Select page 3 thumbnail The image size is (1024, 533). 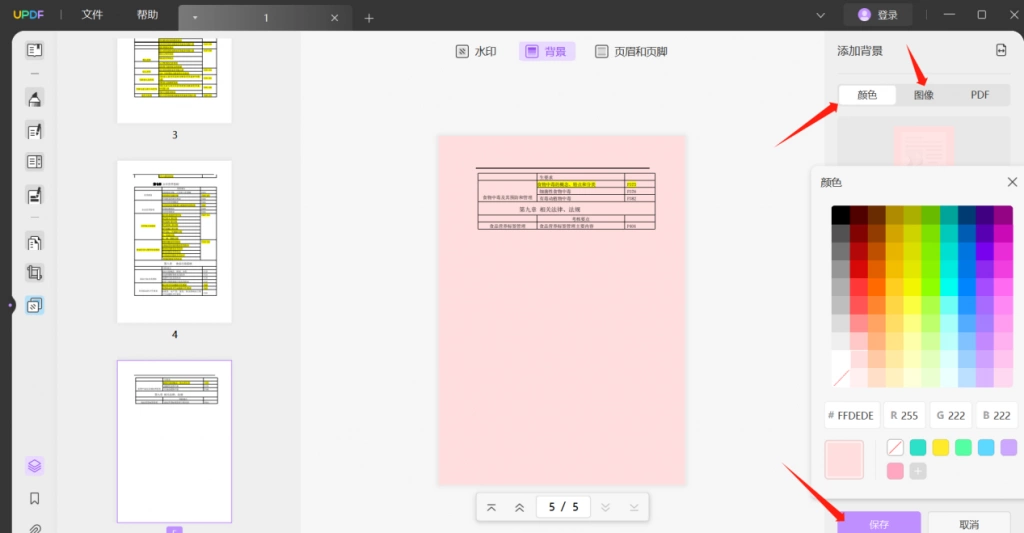click(x=174, y=80)
